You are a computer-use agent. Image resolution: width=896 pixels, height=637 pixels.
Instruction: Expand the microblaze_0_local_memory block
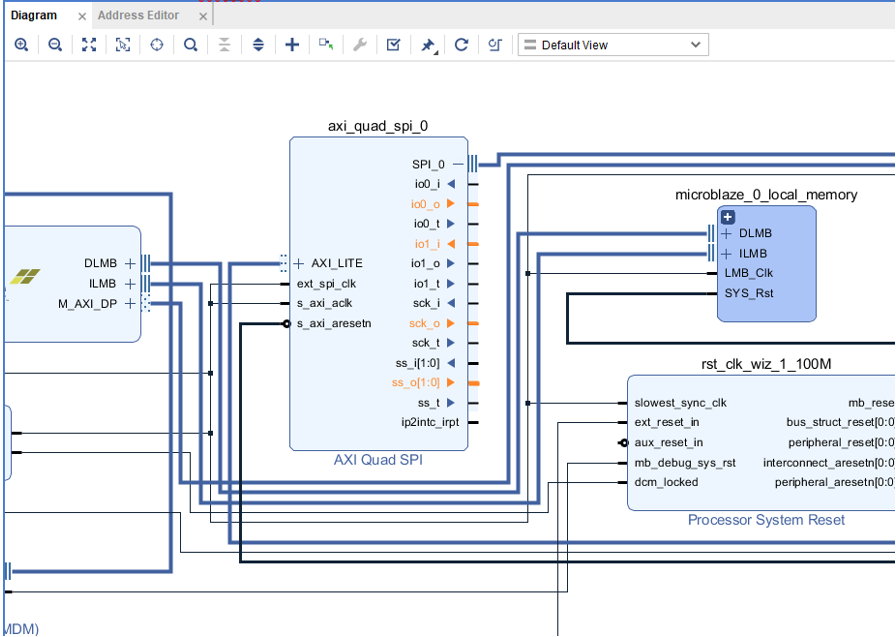tap(728, 217)
